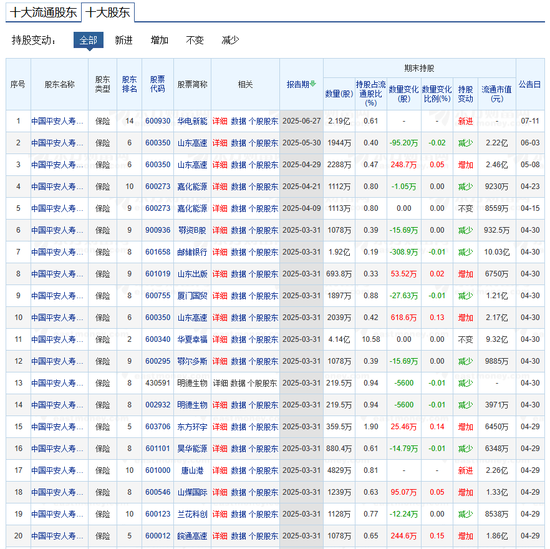This screenshot has width=550, height=549.
Task: Open stock code 601019 link
Action: tap(158, 274)
